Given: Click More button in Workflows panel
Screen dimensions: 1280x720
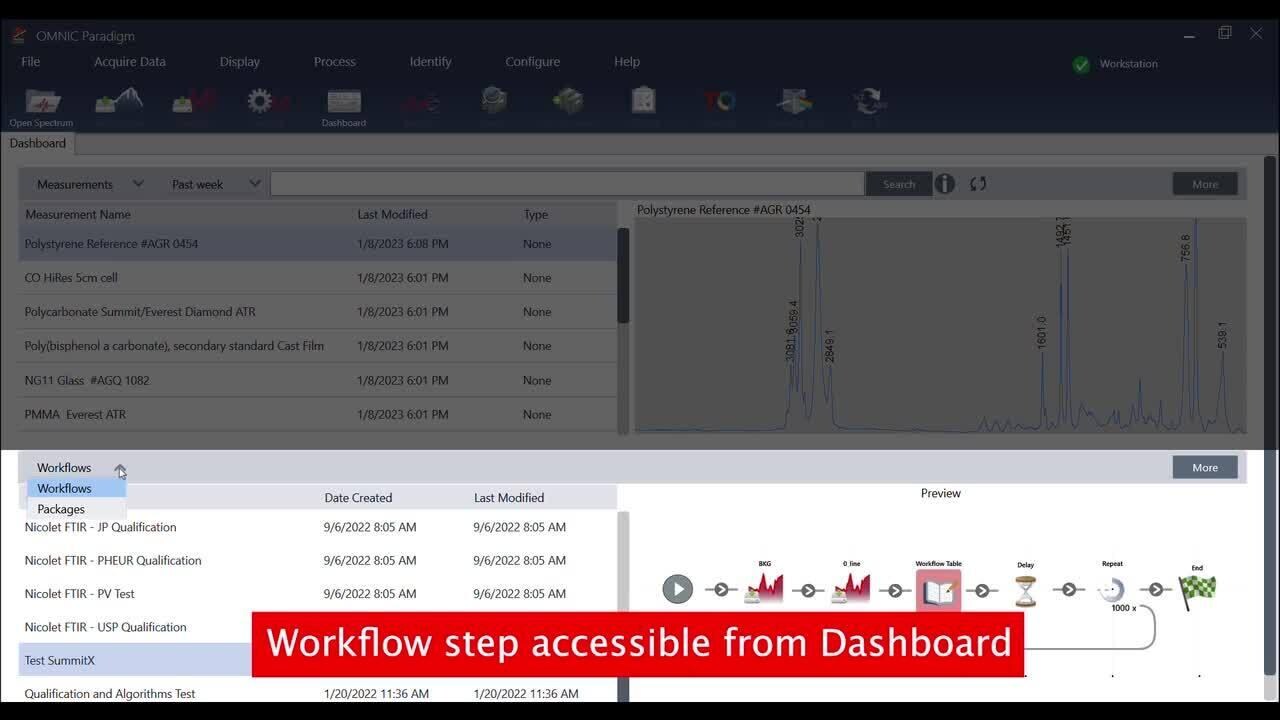Looking at the screenshot, I should coord(1204,467).
